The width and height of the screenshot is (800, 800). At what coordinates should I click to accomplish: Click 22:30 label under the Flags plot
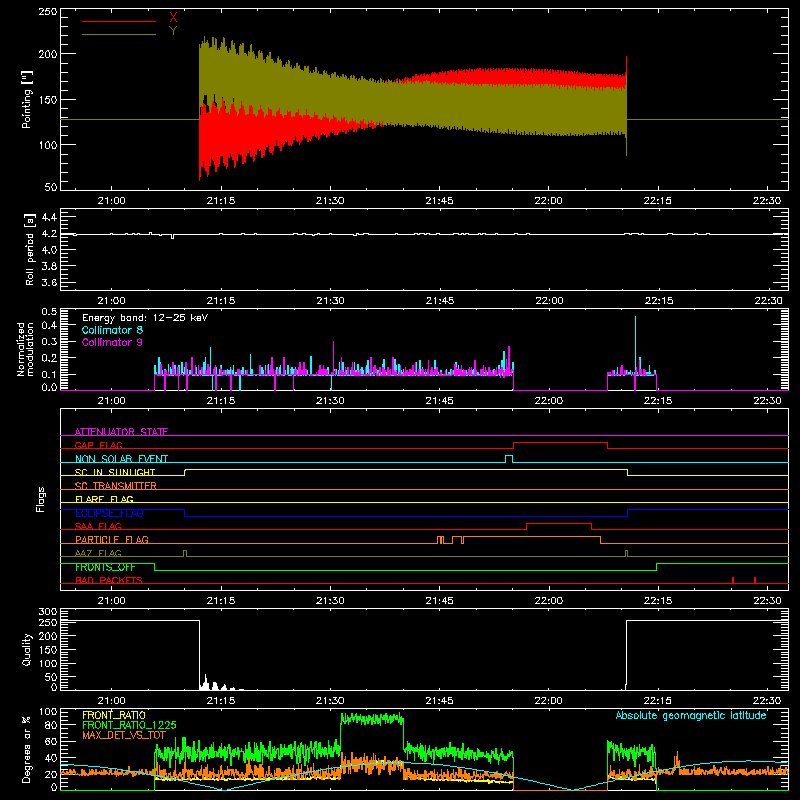tap(767, 601)
